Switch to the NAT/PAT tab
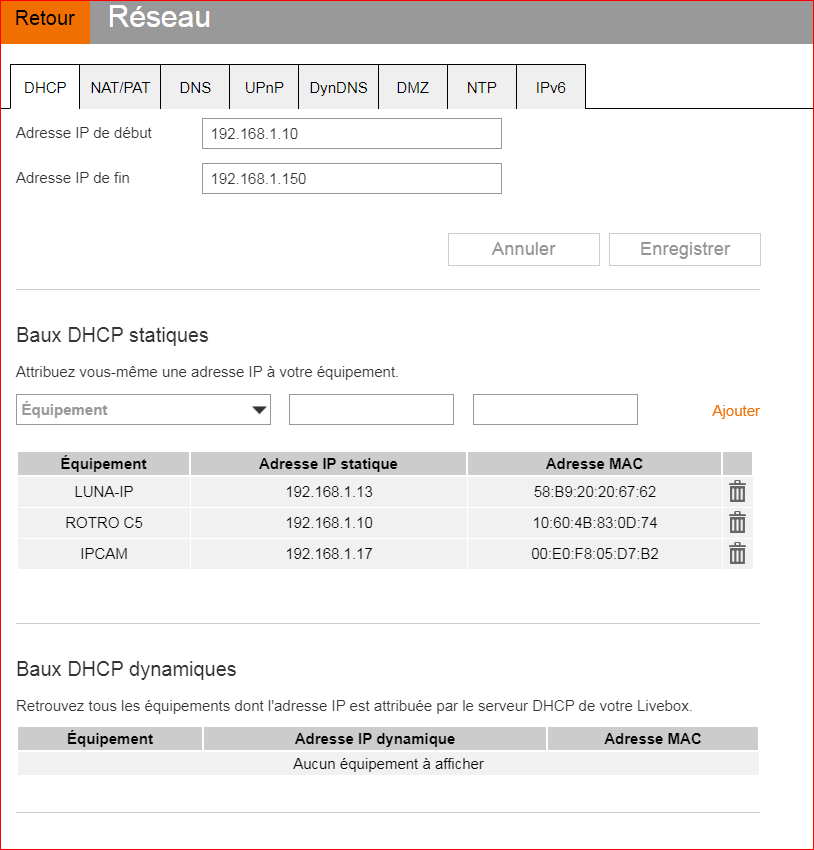Screen dimensions: 814x850 click(120, 87)
